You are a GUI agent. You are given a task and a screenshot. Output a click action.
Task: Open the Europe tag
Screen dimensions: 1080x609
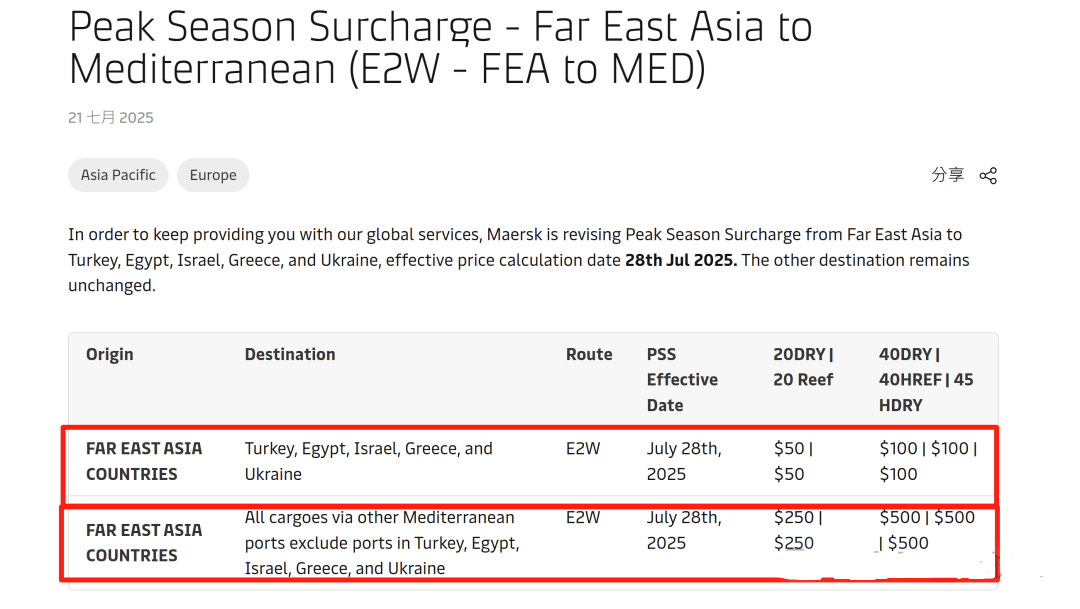pyautogui.click(x=213, y=175)
